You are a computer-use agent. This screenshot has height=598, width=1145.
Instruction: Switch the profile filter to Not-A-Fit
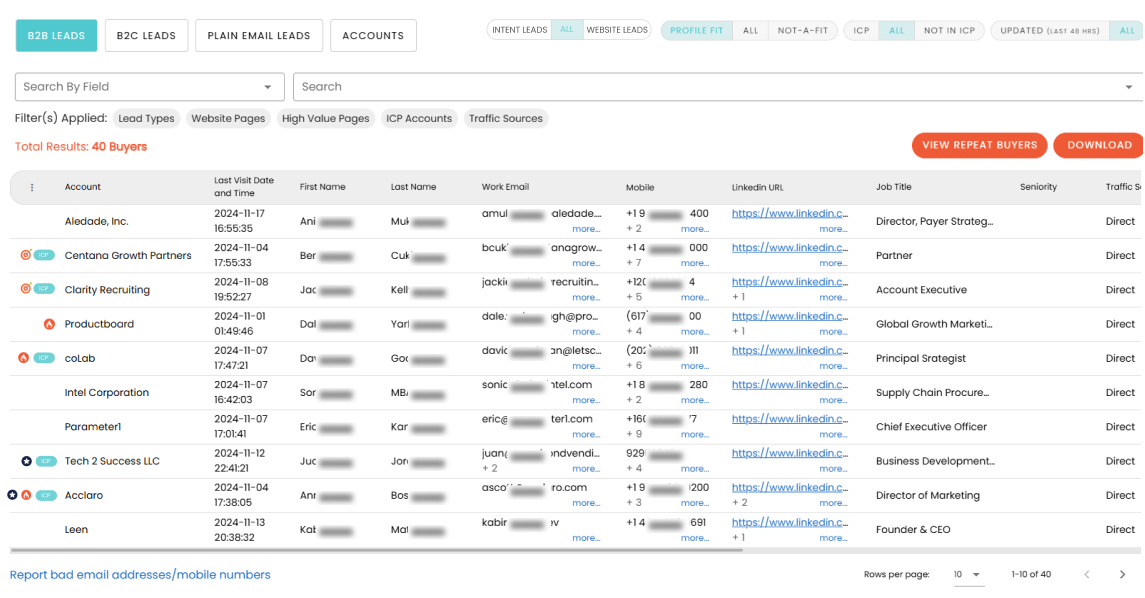[802, 31]
